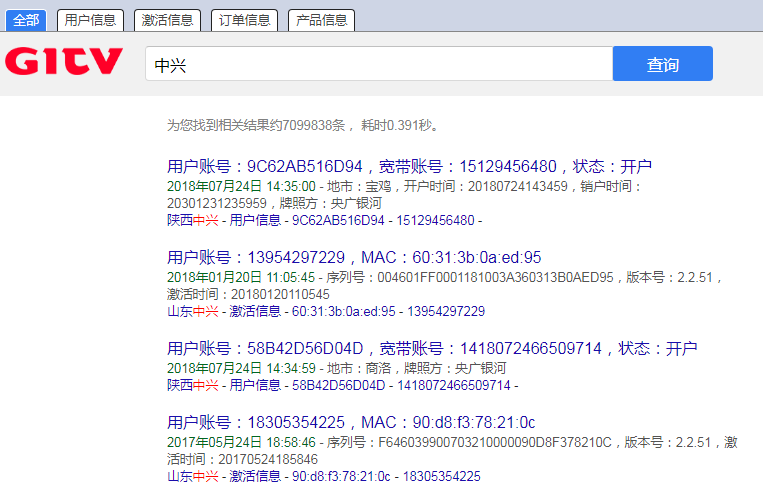The height and width of the screenshot is (494, 763).
Task: Switch to the 用户信息 tab
Action: 91,20
